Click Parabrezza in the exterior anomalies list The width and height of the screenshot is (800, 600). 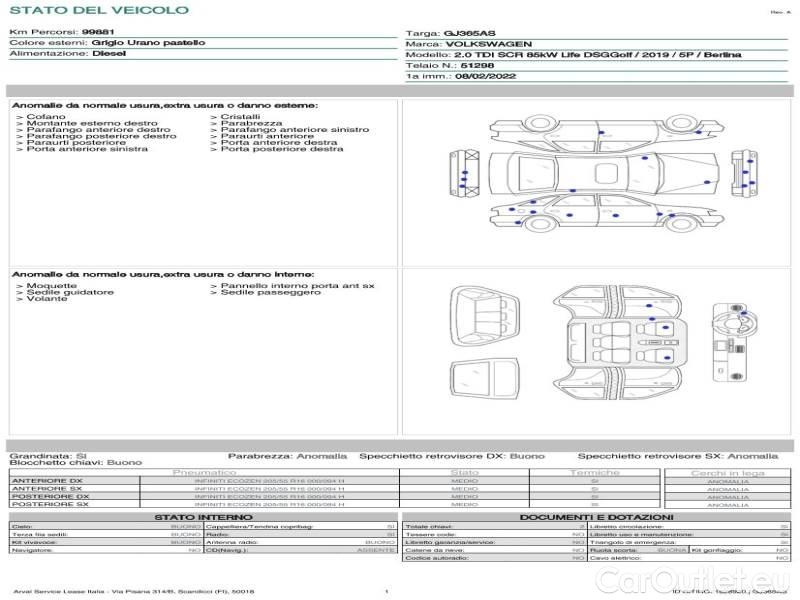251,123
